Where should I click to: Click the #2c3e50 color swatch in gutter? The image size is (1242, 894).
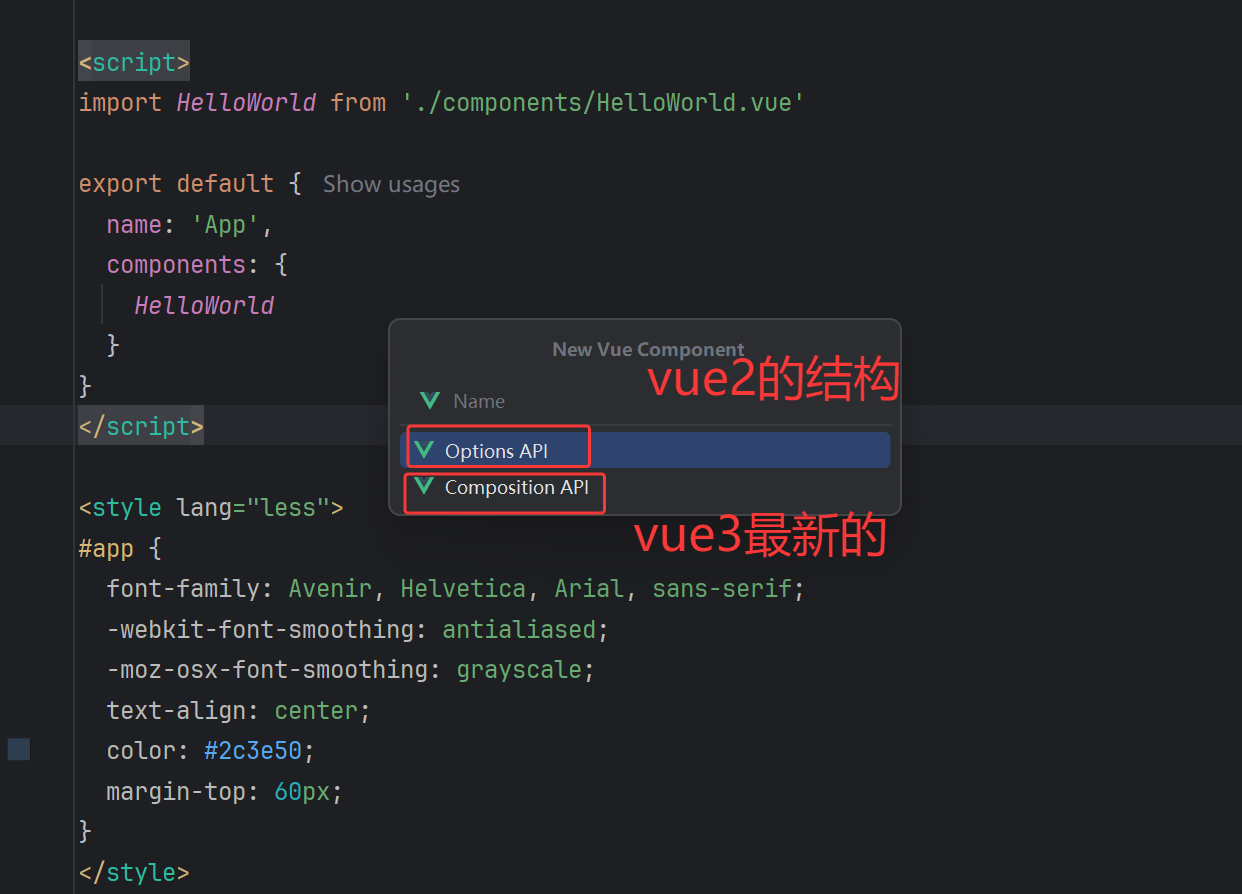[19, 749]
